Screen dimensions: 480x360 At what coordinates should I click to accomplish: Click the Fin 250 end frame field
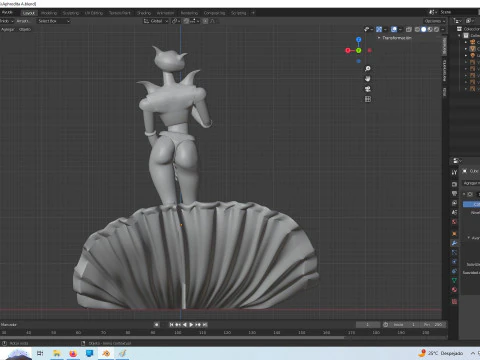pos(433,324)
